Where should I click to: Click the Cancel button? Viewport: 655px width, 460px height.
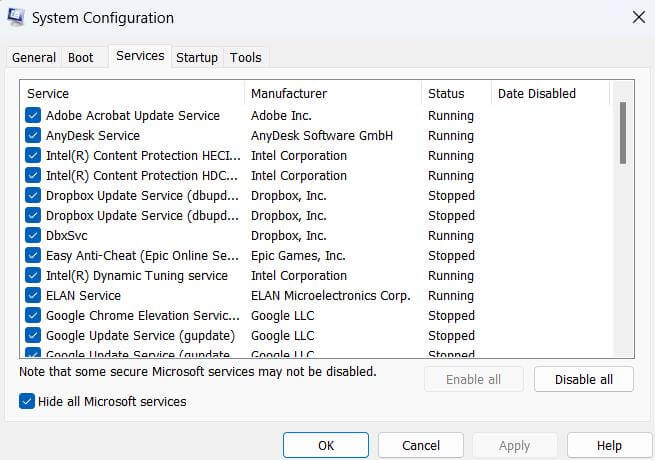click(x=421, y=445)
